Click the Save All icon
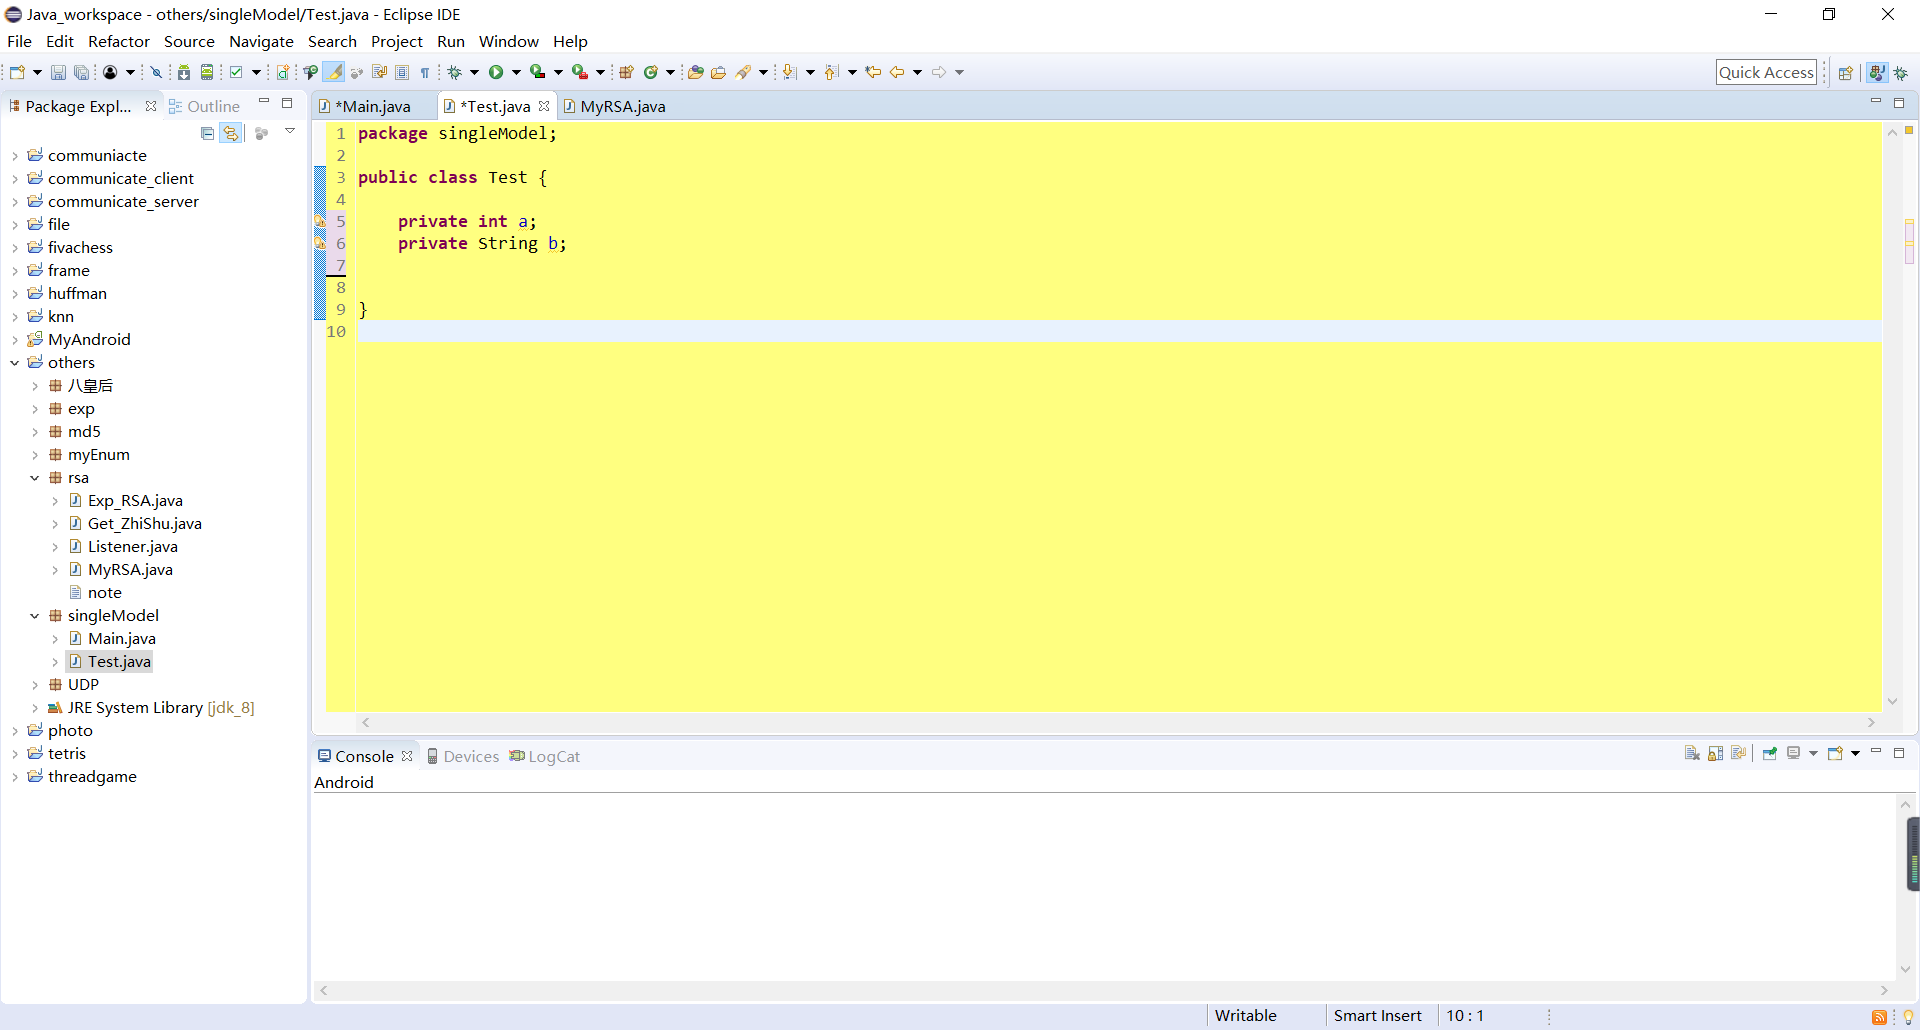Viewport: 1920px width, 1030px height. point(81,72)
